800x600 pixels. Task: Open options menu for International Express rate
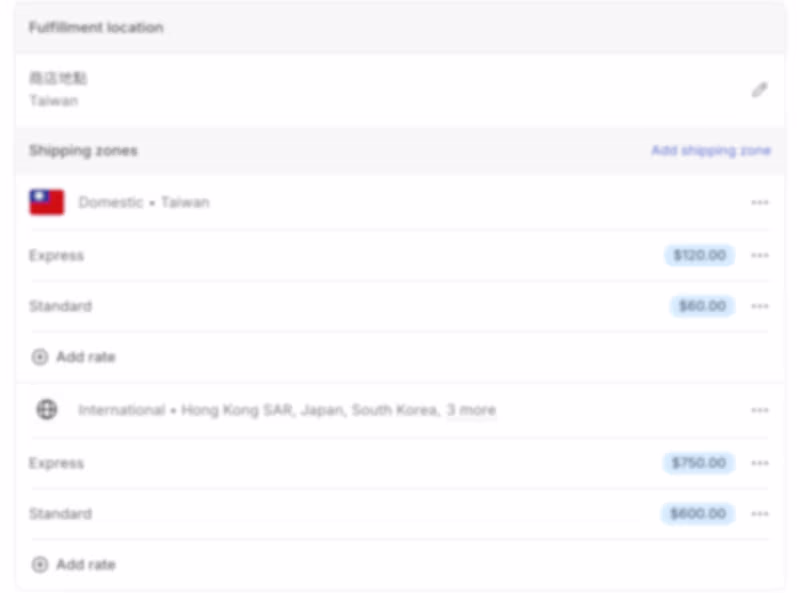tap(760, 463)
